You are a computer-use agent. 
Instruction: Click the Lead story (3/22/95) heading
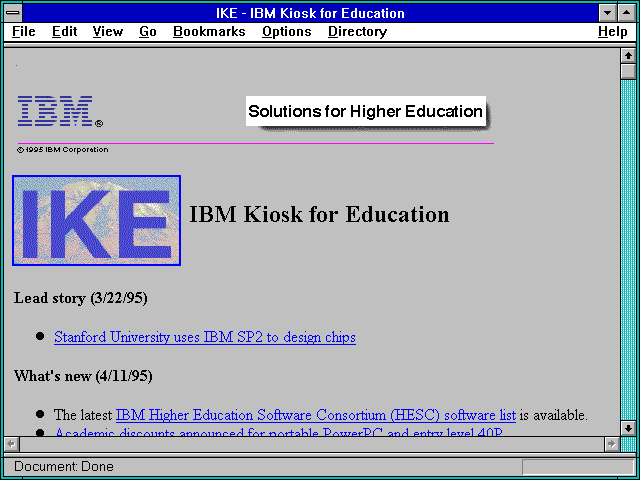(80, 298)
